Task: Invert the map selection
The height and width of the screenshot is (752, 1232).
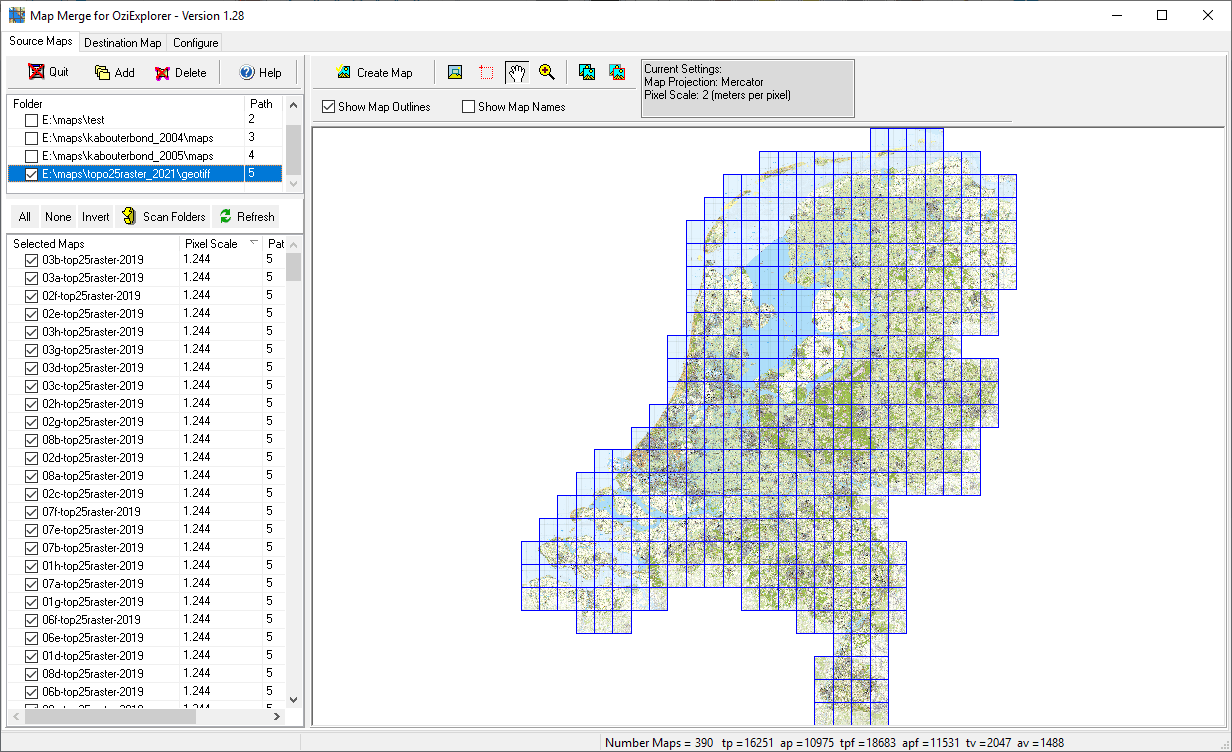Action: click(96, 217)
